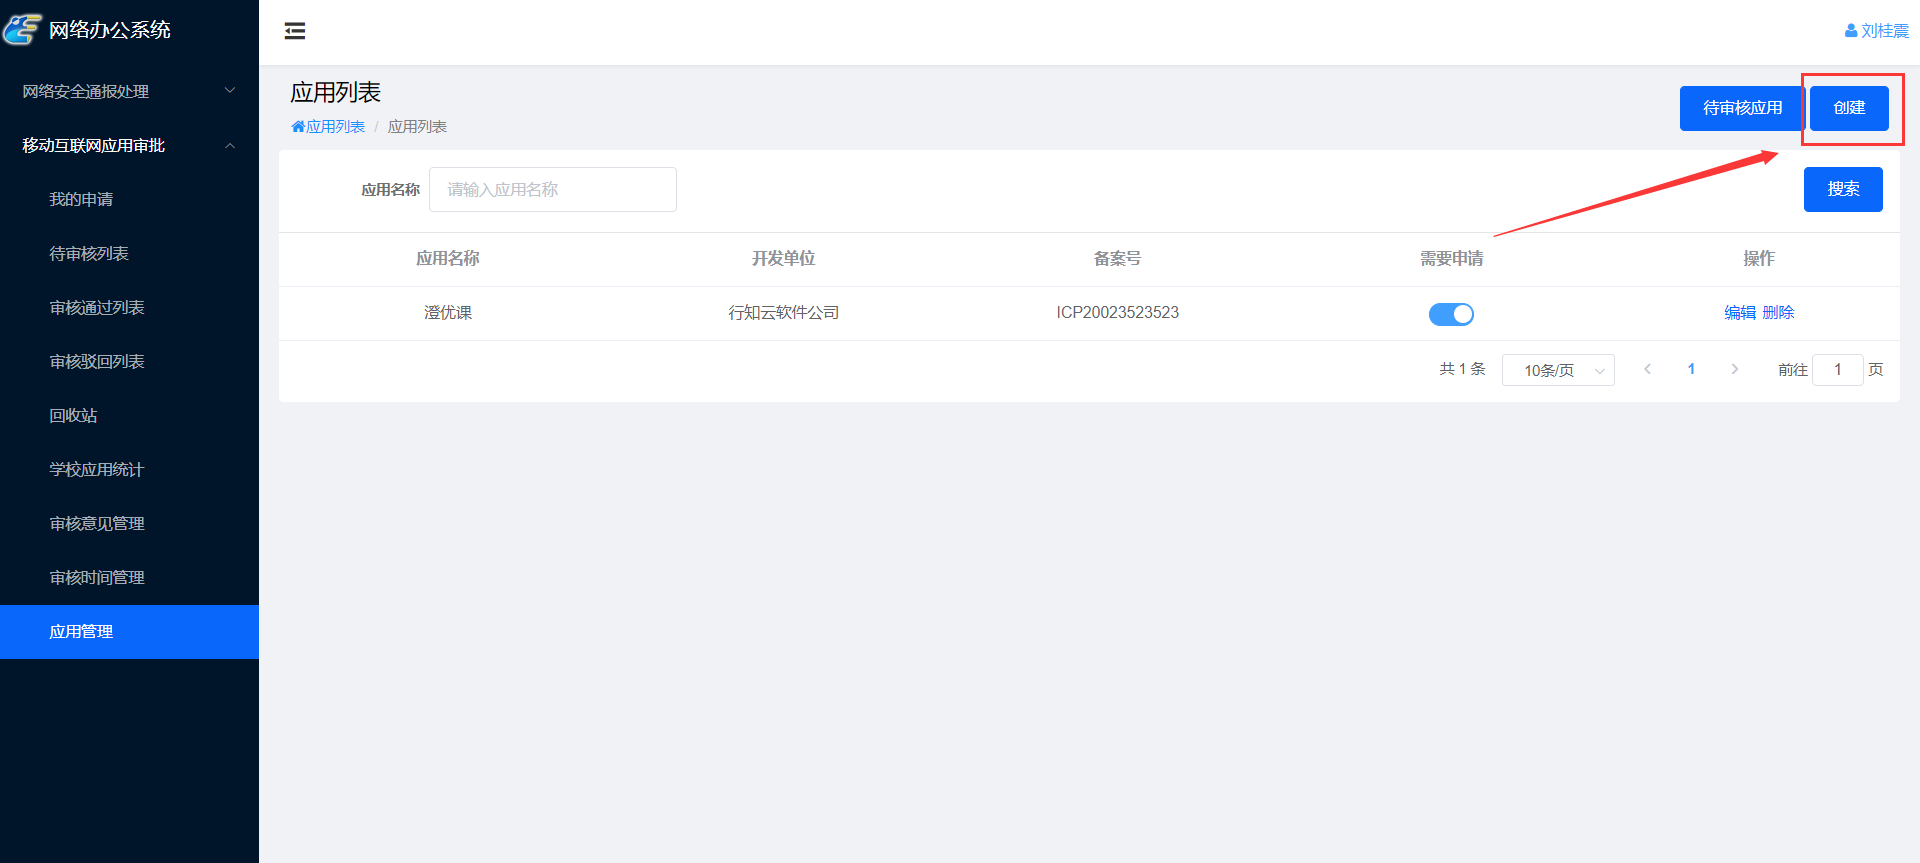Screen dimensions: 1920x863
Task: Click the 应用列表 breadcrumb link
Action: point(335,127)
